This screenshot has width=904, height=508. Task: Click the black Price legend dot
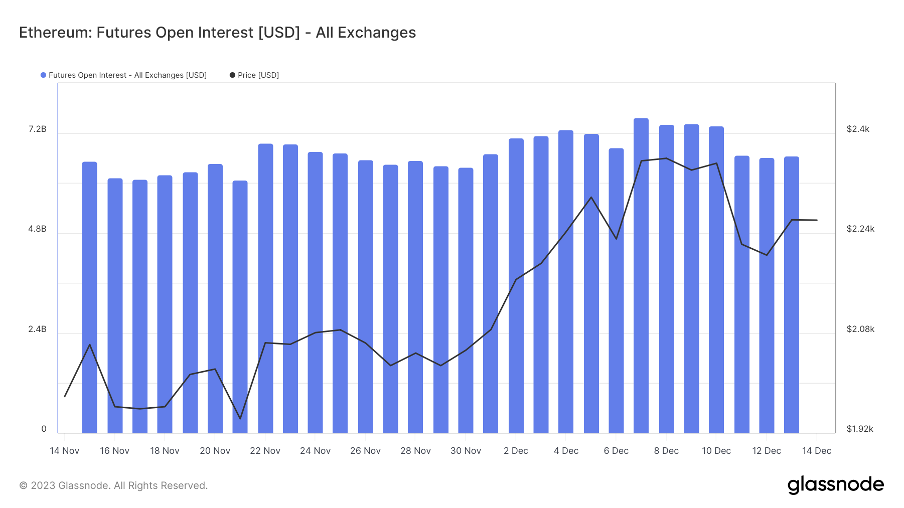(x=233, y=75)
